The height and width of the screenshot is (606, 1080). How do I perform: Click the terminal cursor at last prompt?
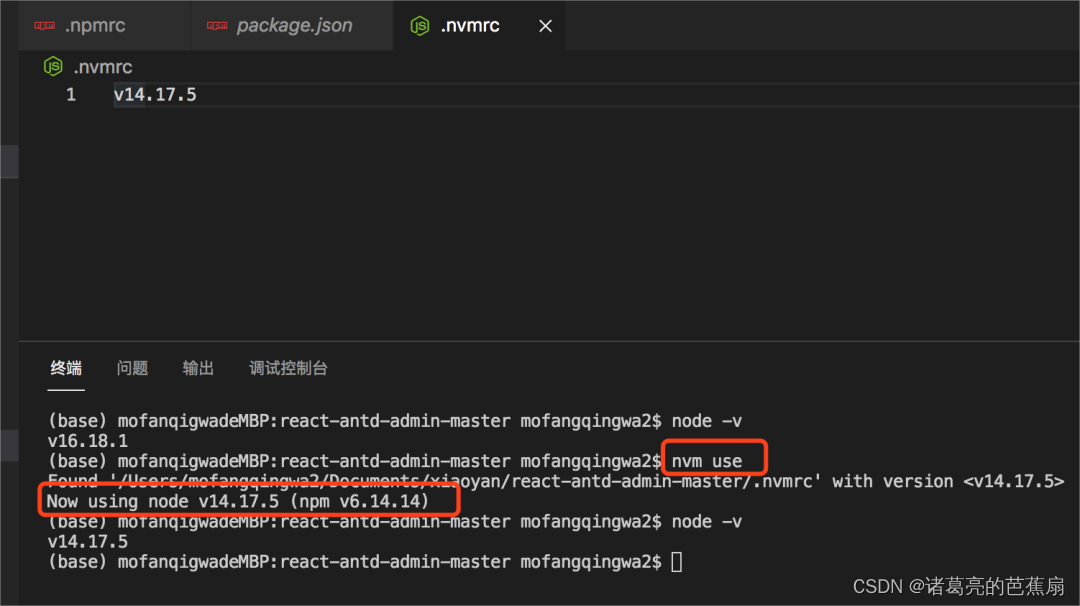click(x=677, y=562)
